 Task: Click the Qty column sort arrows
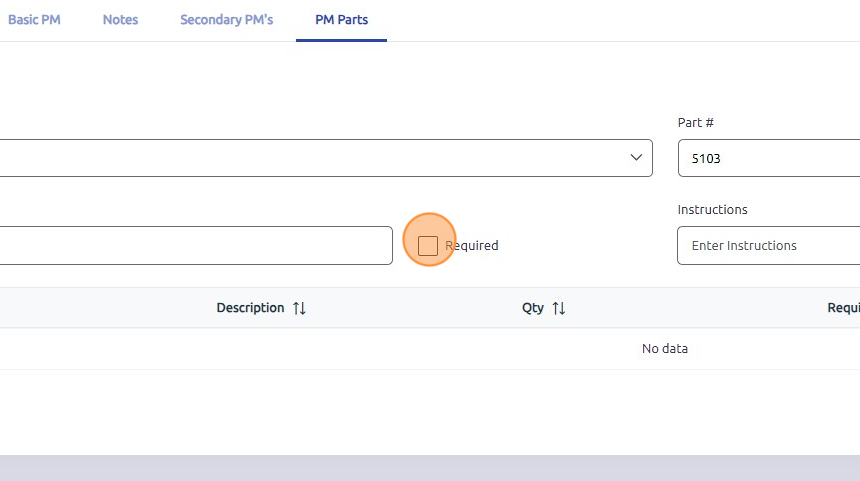click(x=559, y=308)
